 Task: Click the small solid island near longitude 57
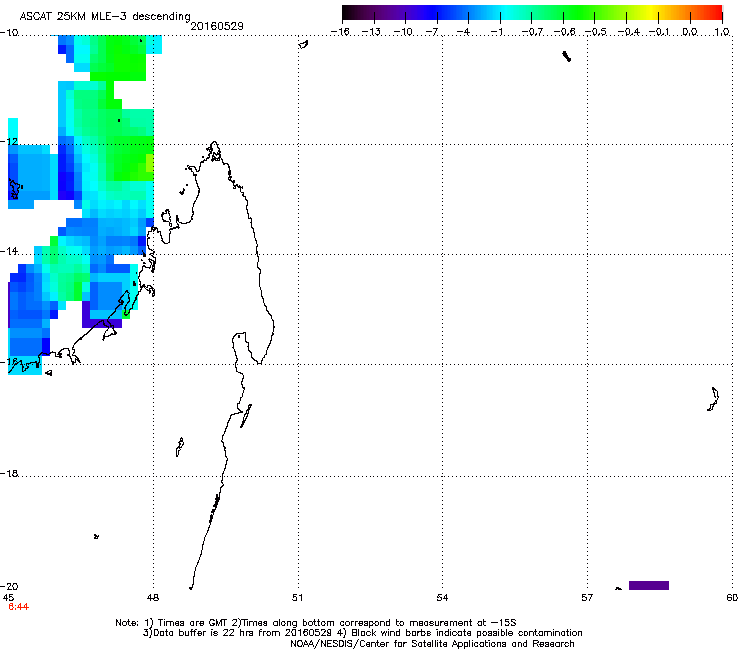[567, 57]
